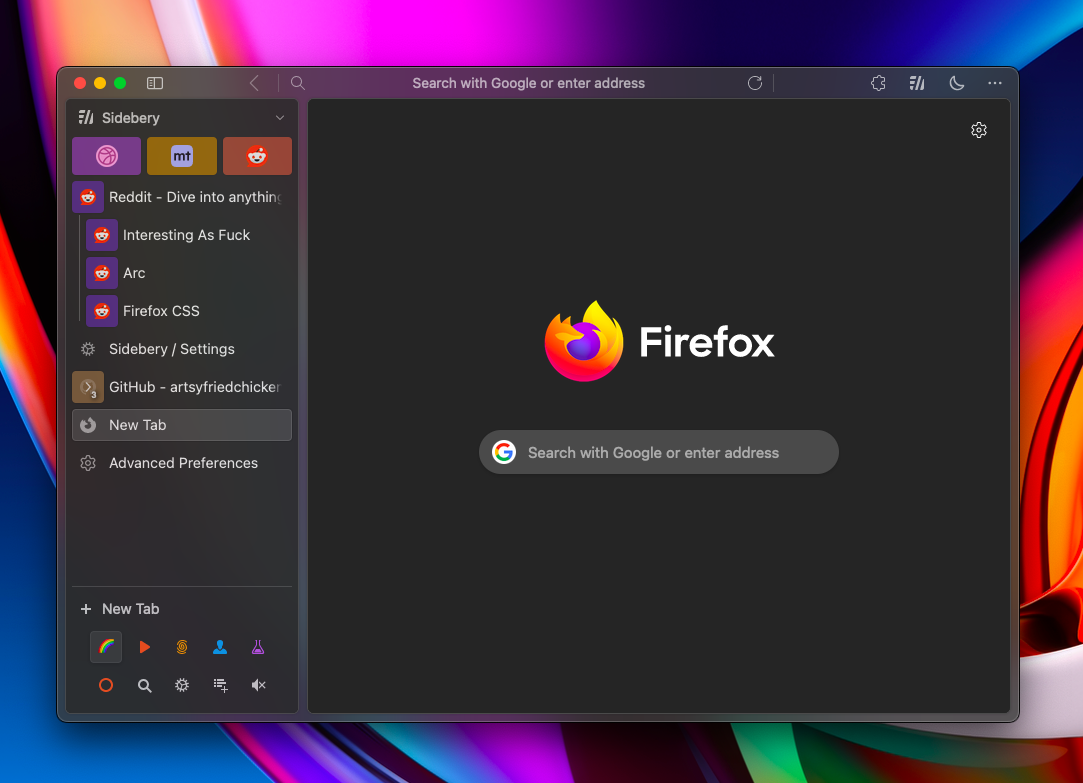Open the Advanced Preferences tab
This screenshot has height=783, width=1083.
pos(182,463)
